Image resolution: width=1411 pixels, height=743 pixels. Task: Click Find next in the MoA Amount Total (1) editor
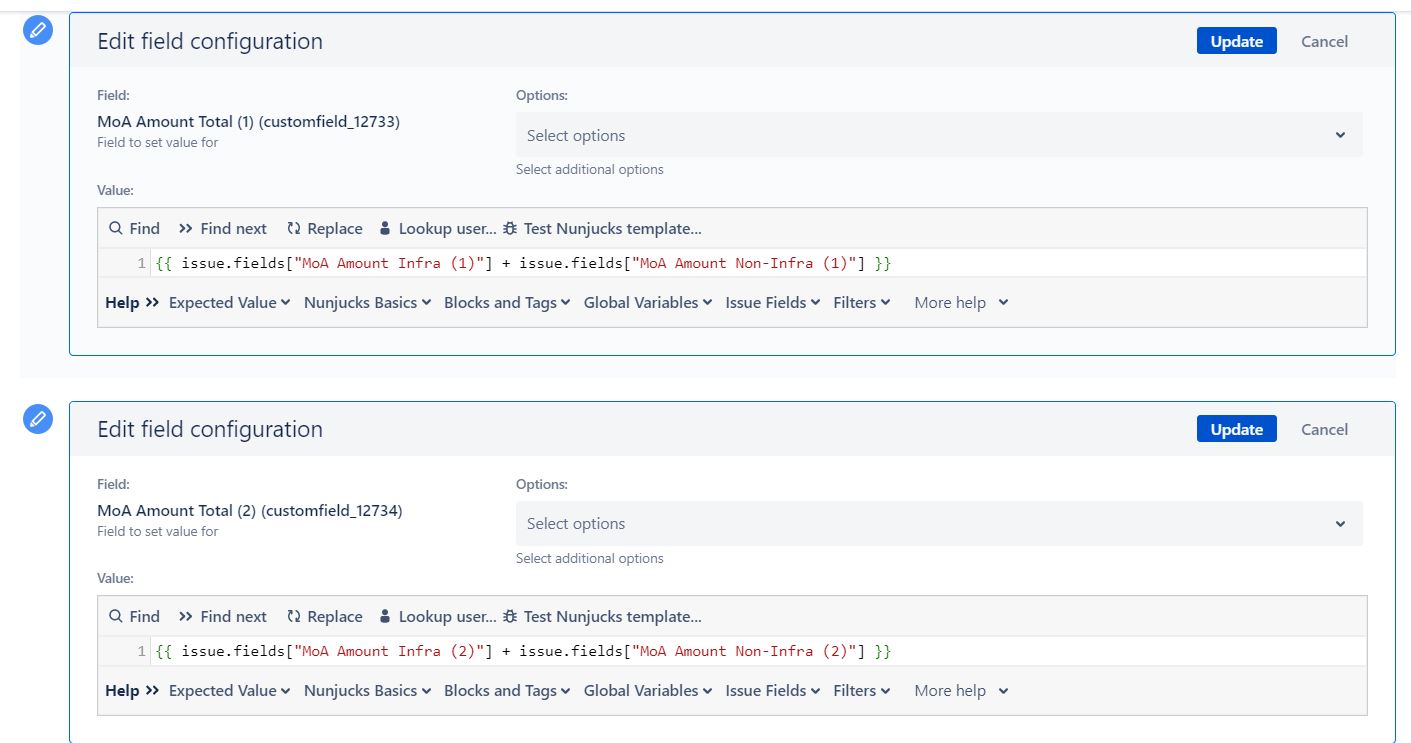pos(222,228)
